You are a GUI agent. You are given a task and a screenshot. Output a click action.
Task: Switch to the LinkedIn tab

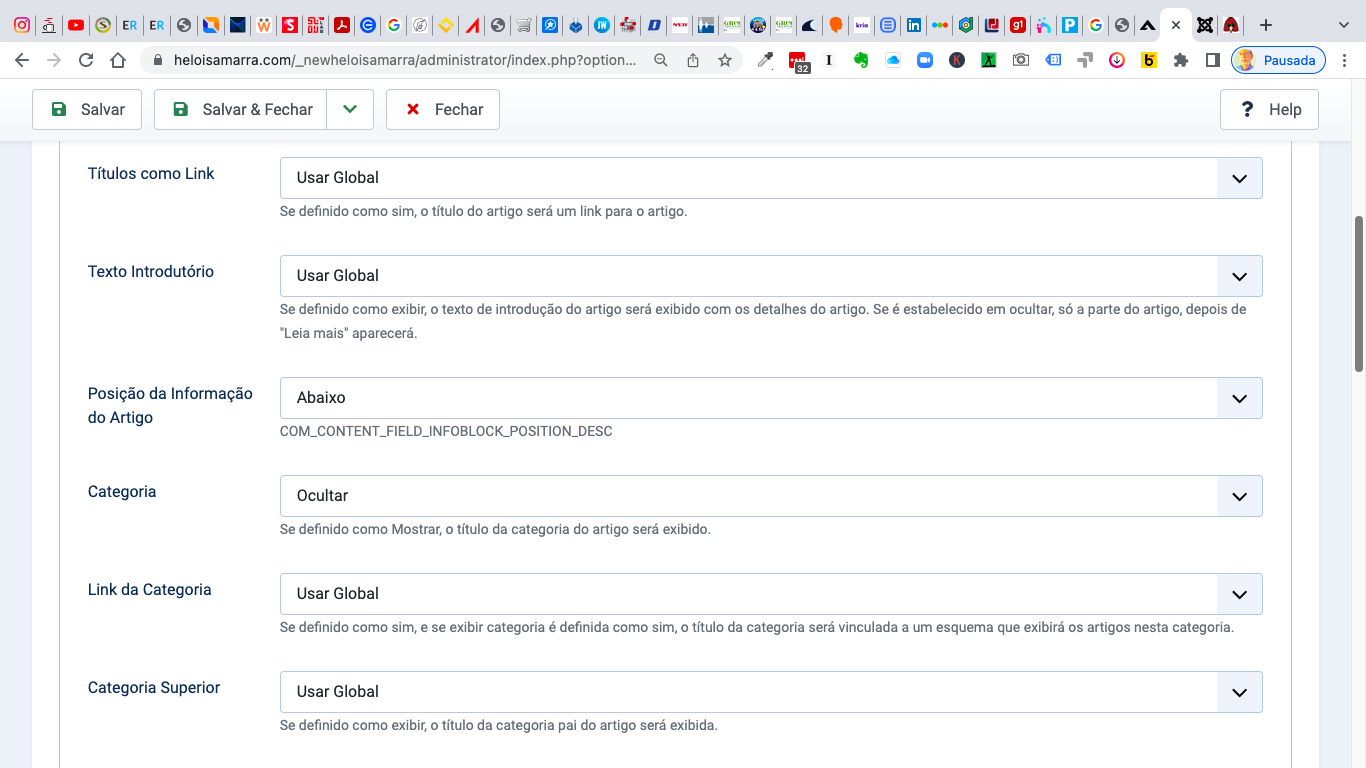pos(913,25)
